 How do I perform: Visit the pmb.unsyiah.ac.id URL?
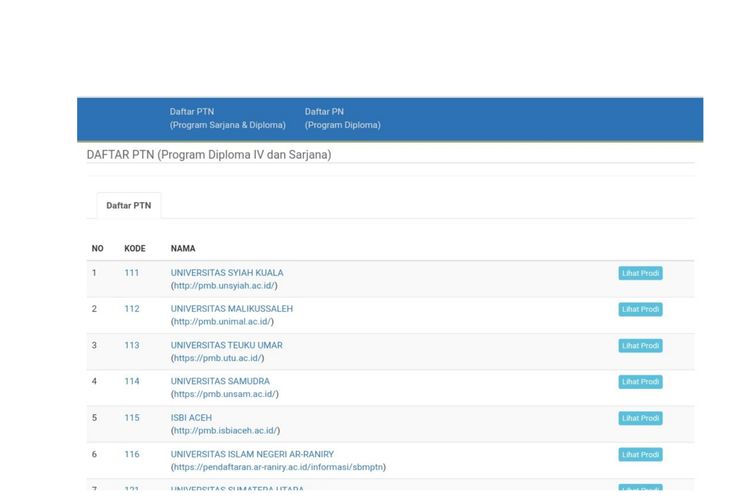(224, 286)
